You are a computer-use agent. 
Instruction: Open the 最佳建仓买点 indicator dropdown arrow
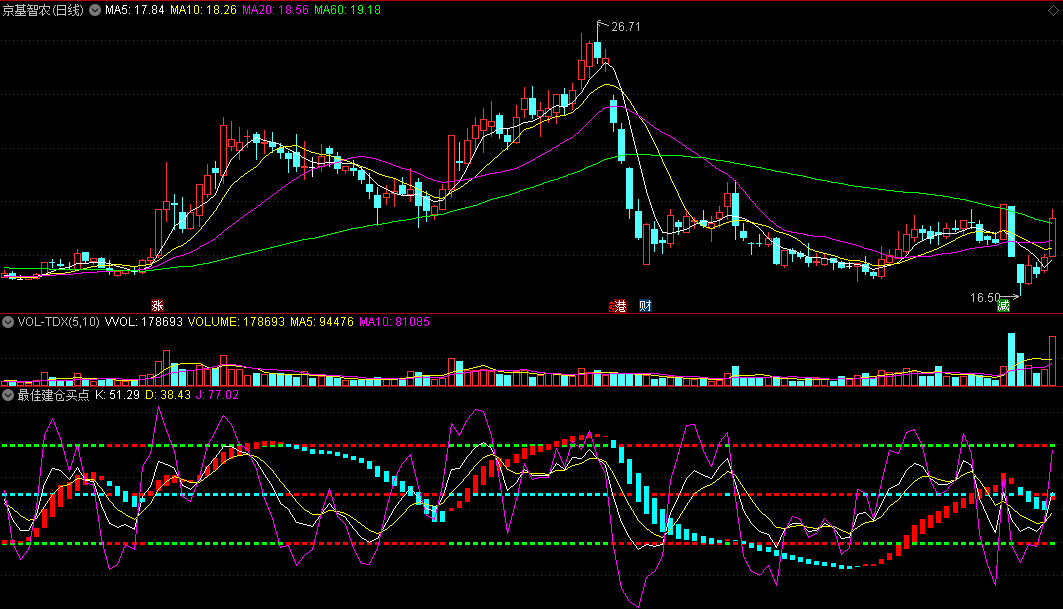pyautogui.click(x=8, y=395)
